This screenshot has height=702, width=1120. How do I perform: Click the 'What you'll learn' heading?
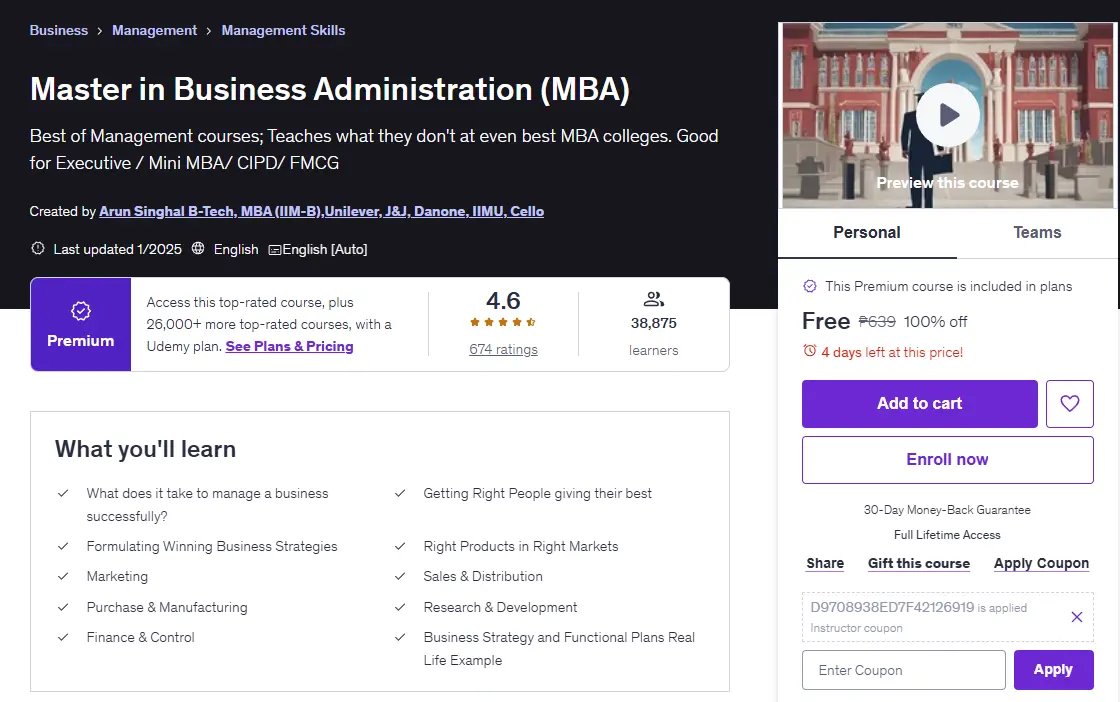tap(145, 449)
